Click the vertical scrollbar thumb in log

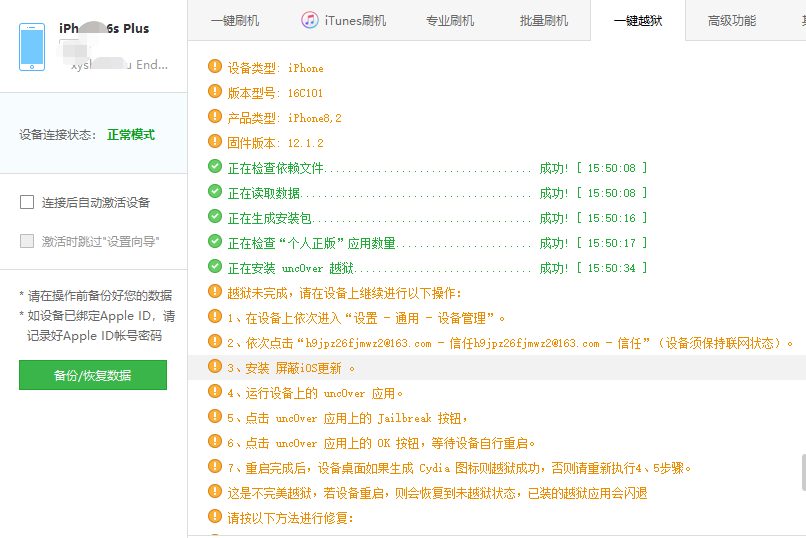point(803,472)
